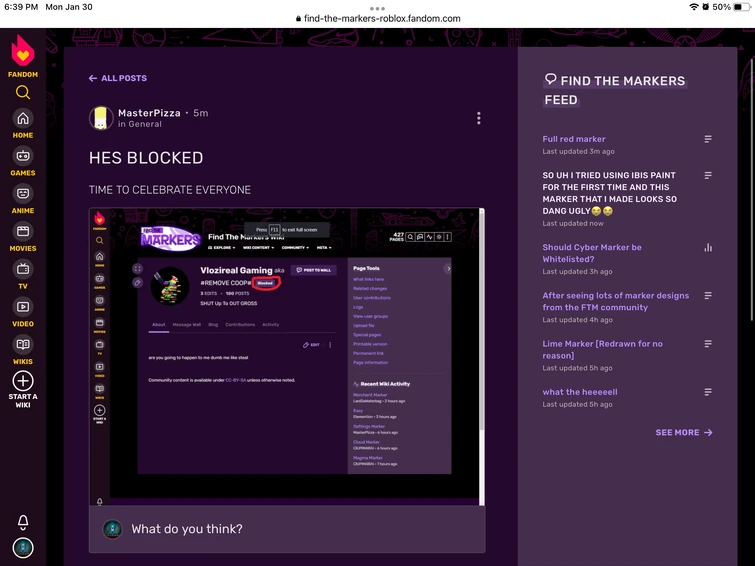Tap the battery status icon
Screen dimensions: 755x566
click(x=742, y=7)
